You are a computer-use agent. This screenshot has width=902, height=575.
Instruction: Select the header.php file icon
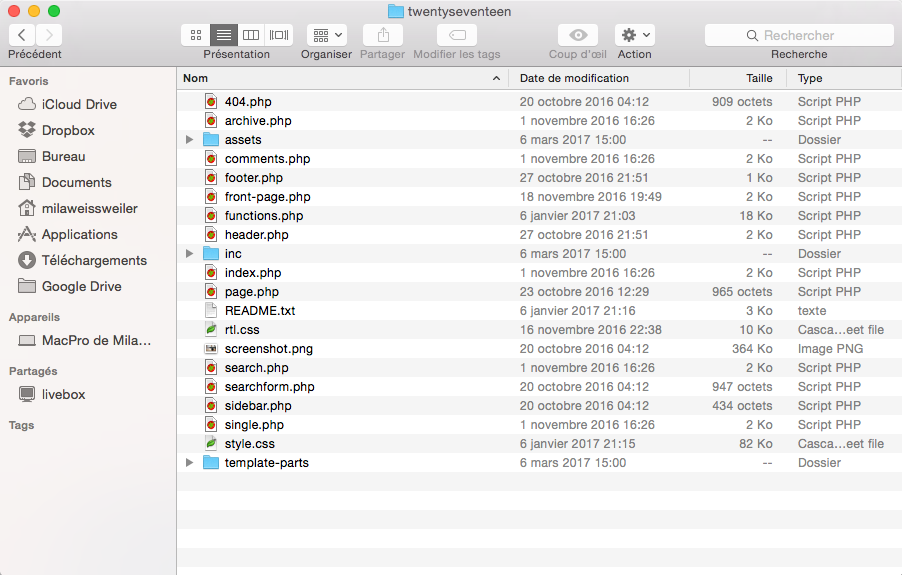pos(211,234)
